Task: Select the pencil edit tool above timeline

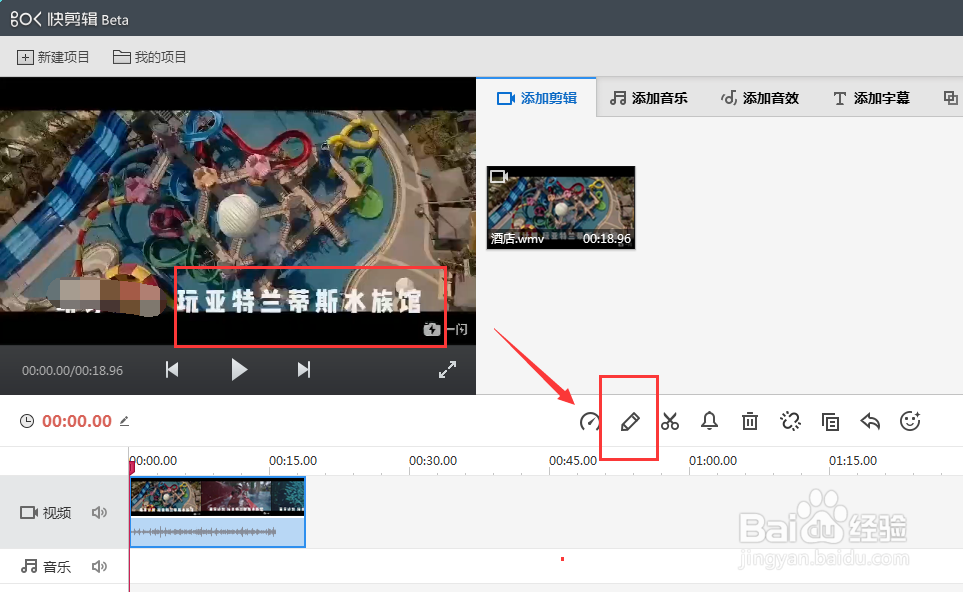Action: pos(629,421)
